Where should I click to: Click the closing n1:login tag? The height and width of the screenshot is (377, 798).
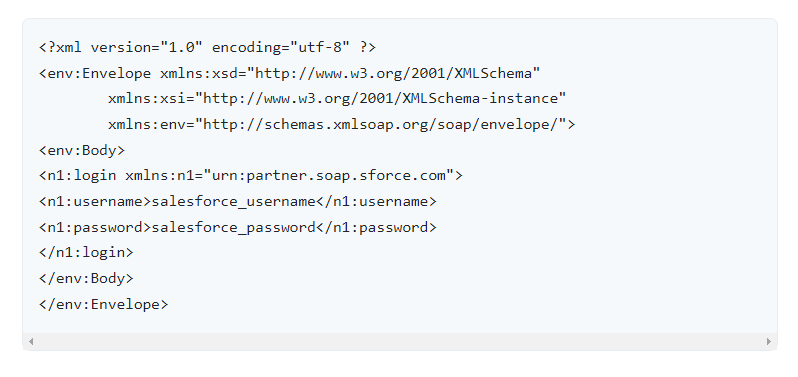point(86,253)
